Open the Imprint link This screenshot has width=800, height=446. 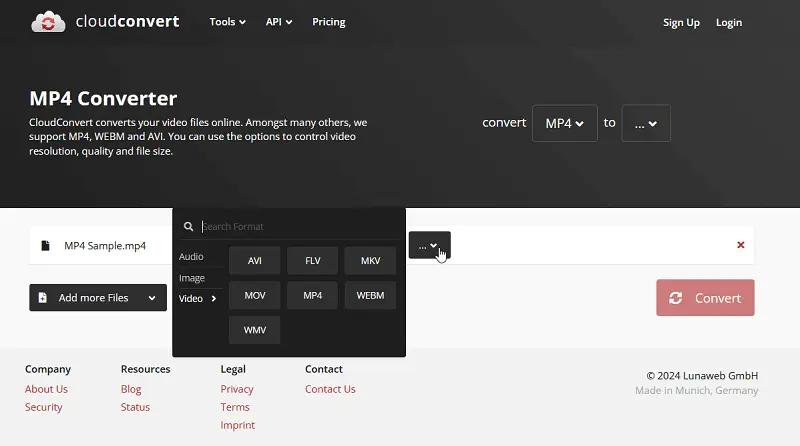[x=238, y=425]
